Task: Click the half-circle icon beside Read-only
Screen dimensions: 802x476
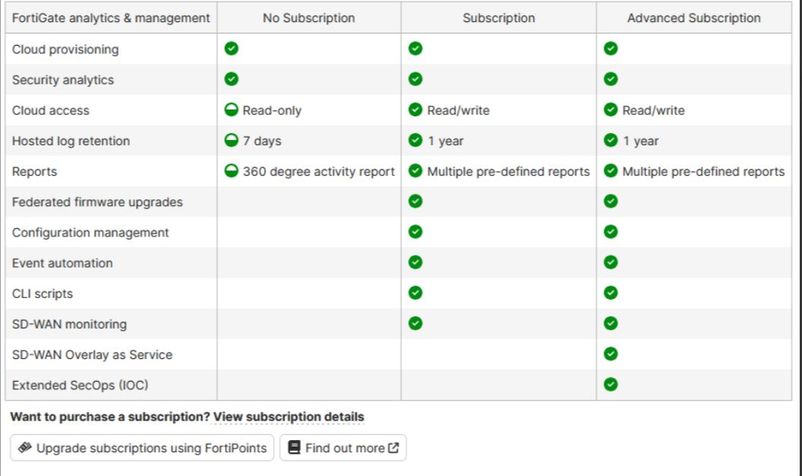Action: (x=231, y=110)
